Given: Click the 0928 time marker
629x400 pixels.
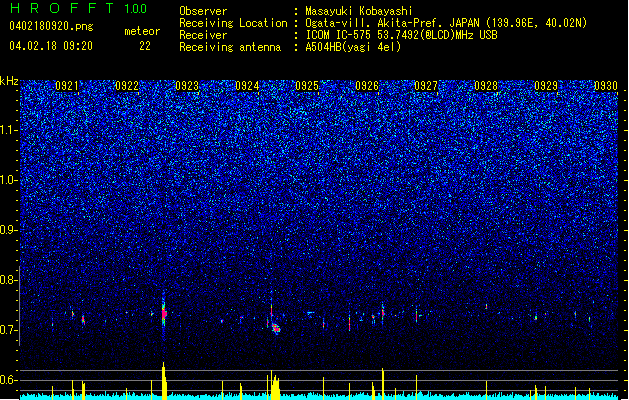Looking at the screenshot, I should pyautogui.click(x=486, y=86).
